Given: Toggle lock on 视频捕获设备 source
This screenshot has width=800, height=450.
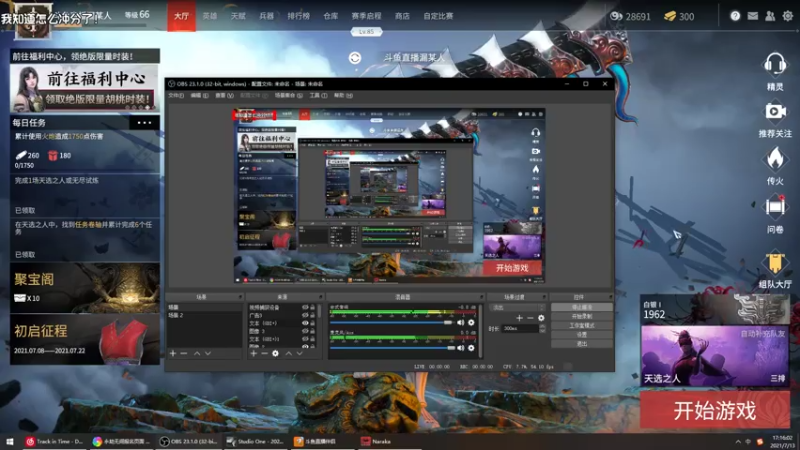Looking at the screenshot, I should click(x=313, y=307).
